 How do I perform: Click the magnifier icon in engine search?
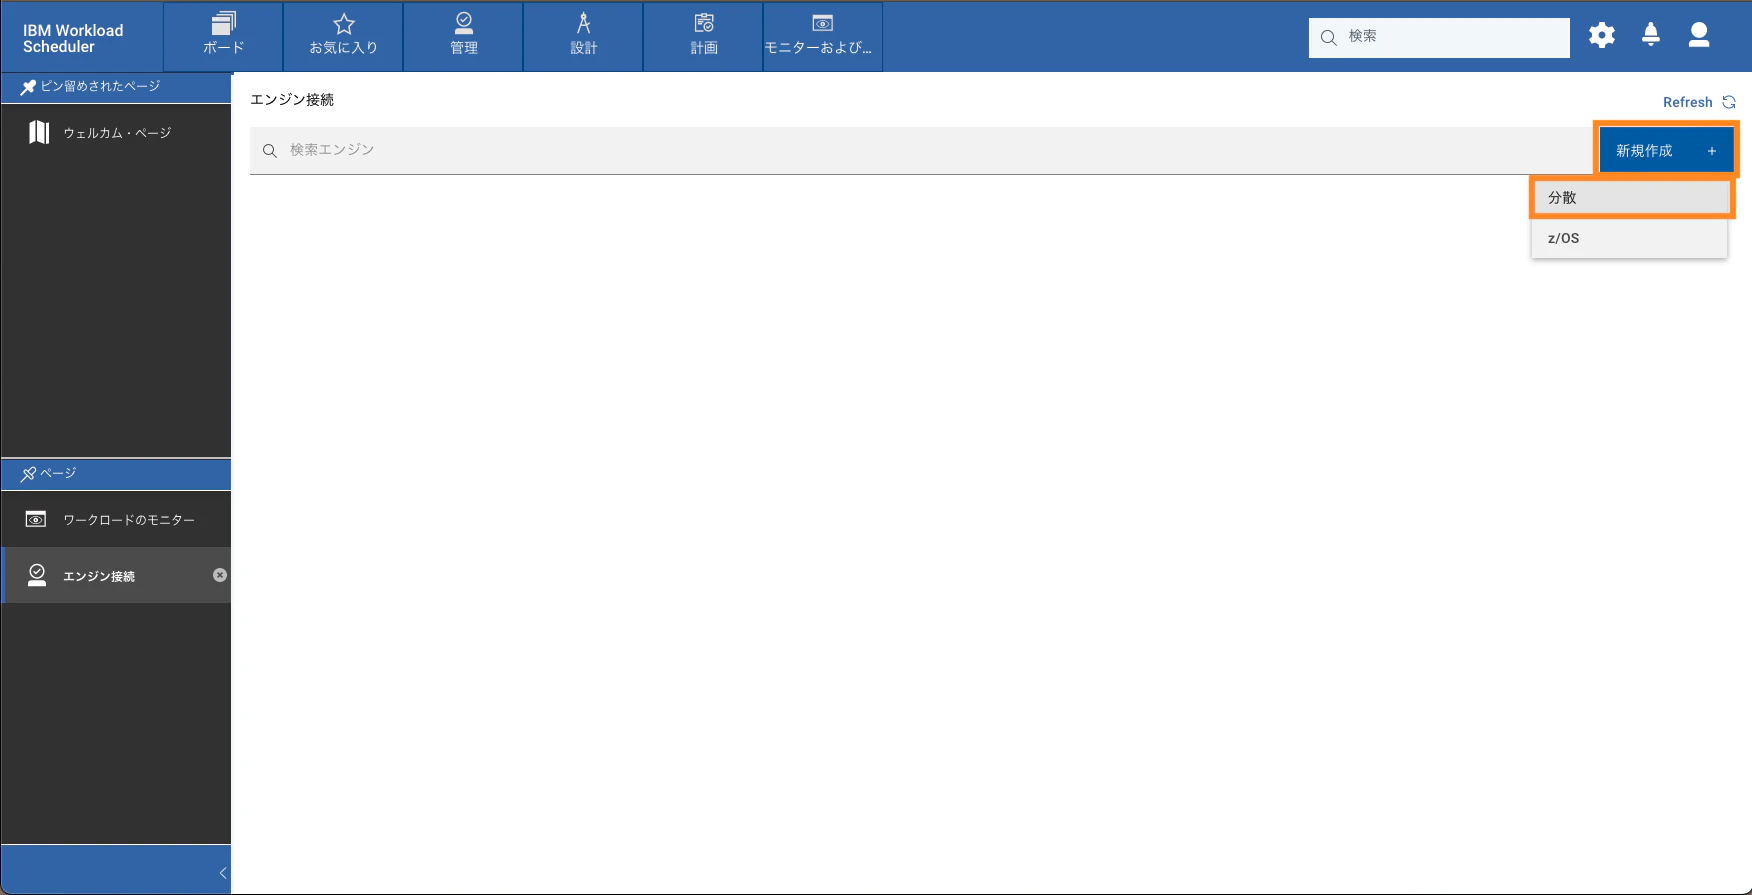tap(270, 151)
